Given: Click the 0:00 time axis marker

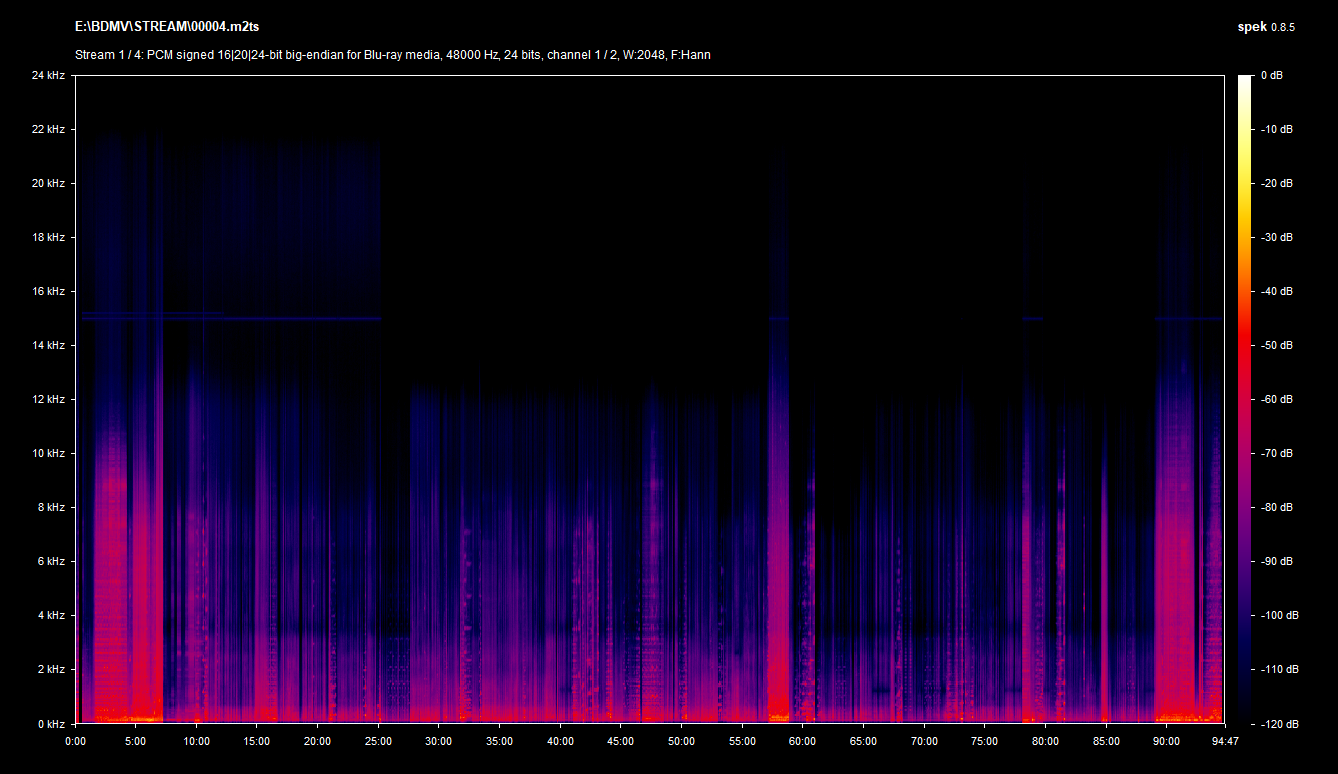Looking at the screenshot, I should 76,741.
